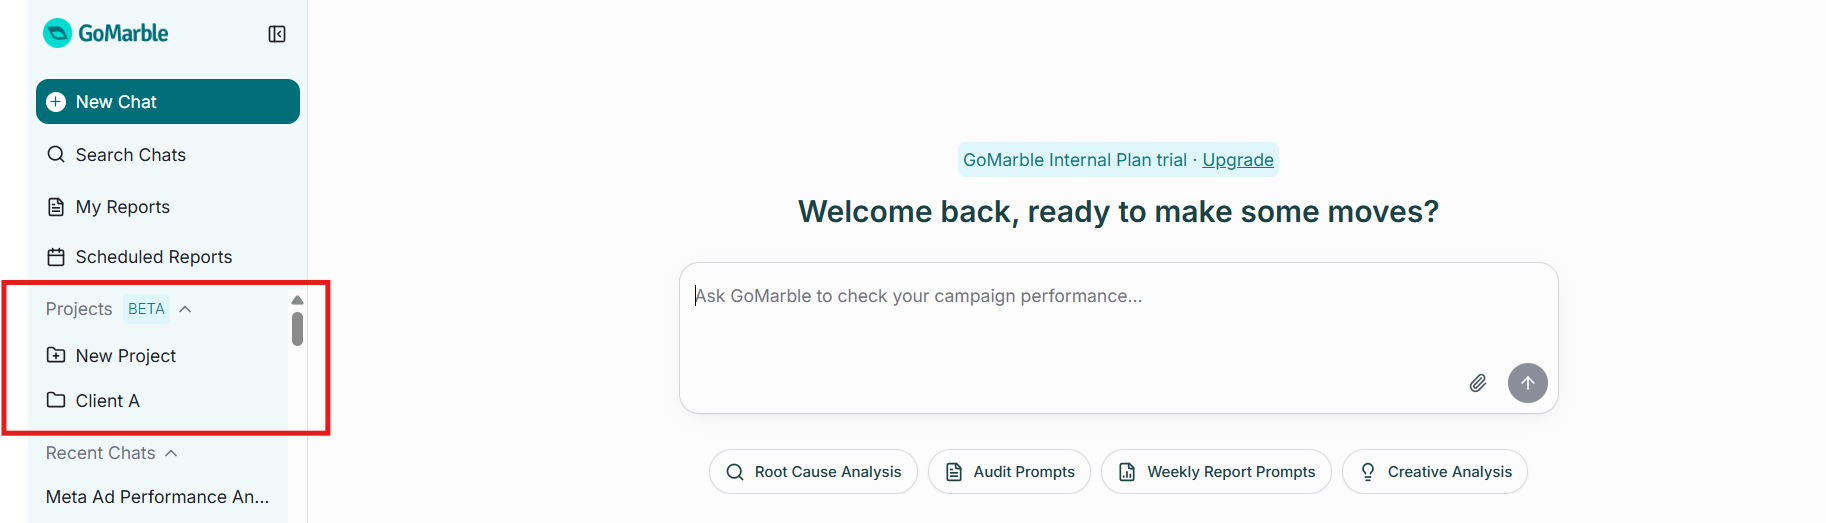
Task: Collapse the sidebar with panel icon
Action: coord(277,34)
